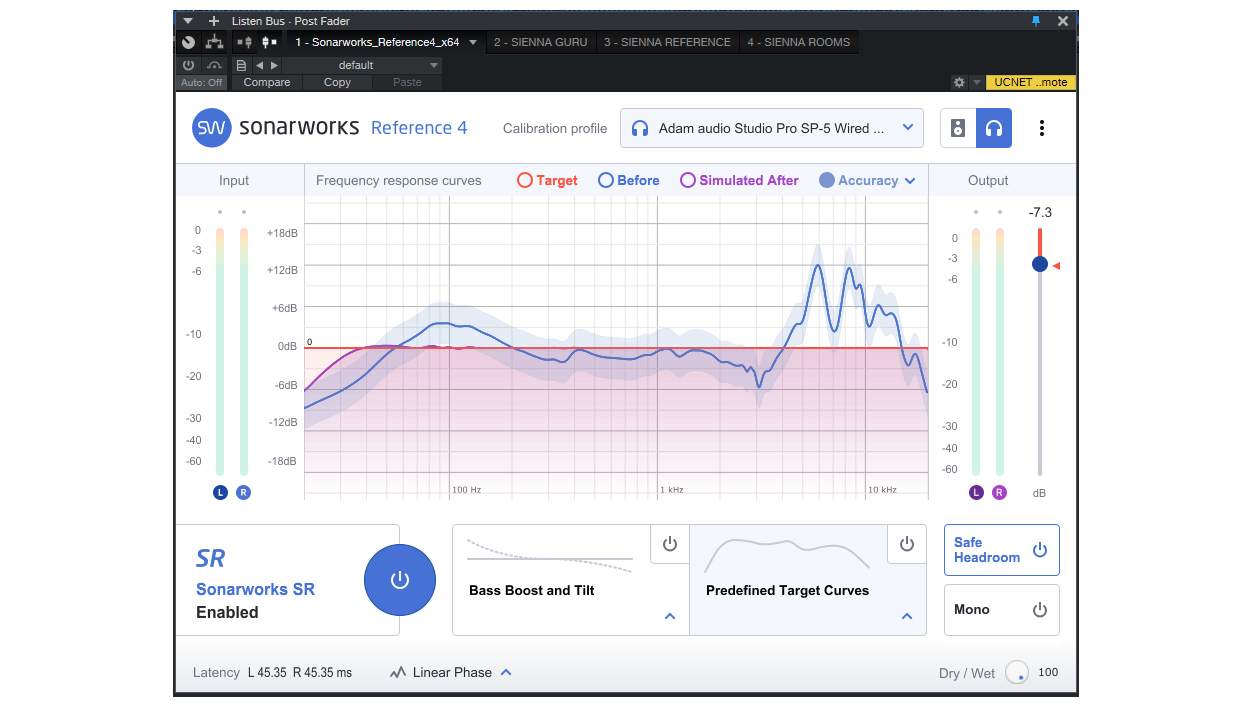Expand the Linear Phase filter options

506,672
